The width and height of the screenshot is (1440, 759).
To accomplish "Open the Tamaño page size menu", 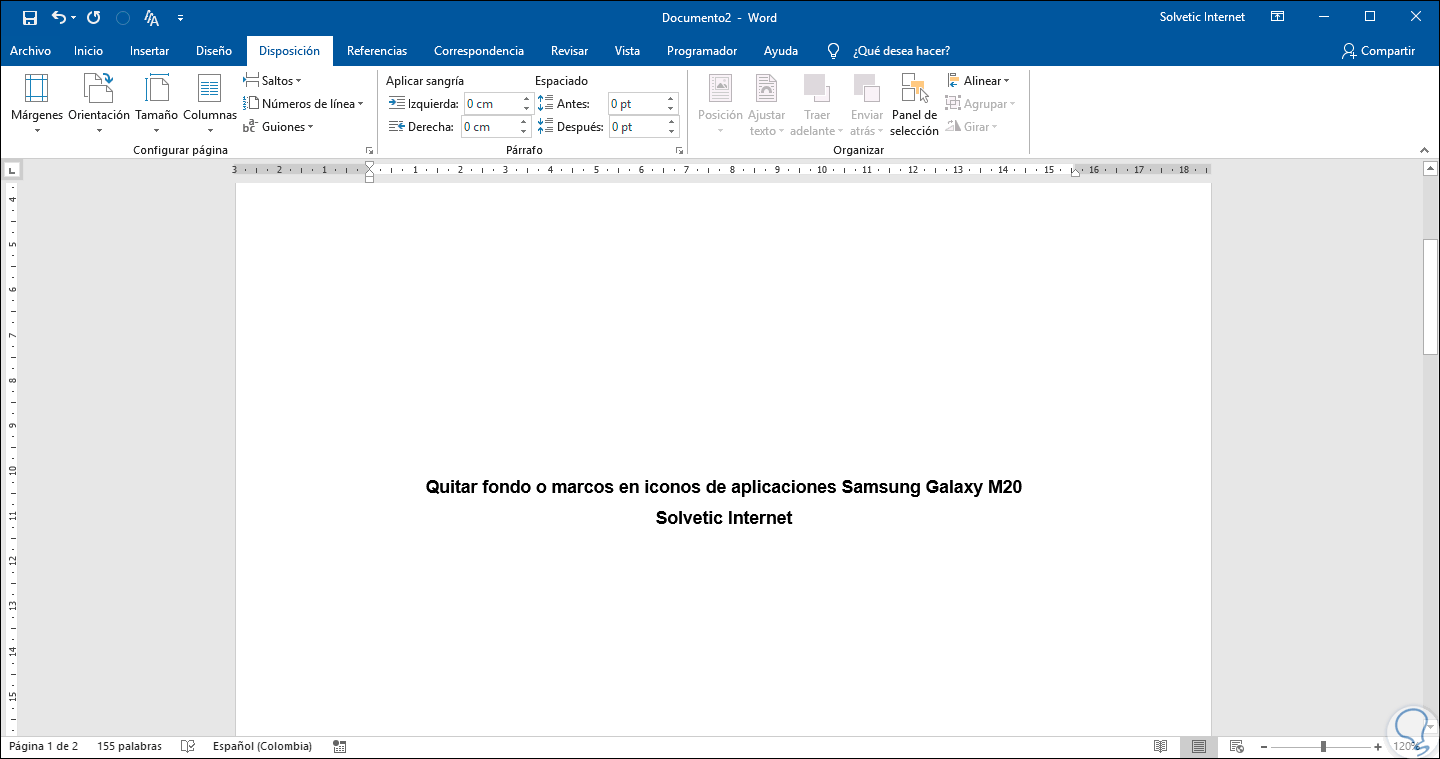I will 157,104.
